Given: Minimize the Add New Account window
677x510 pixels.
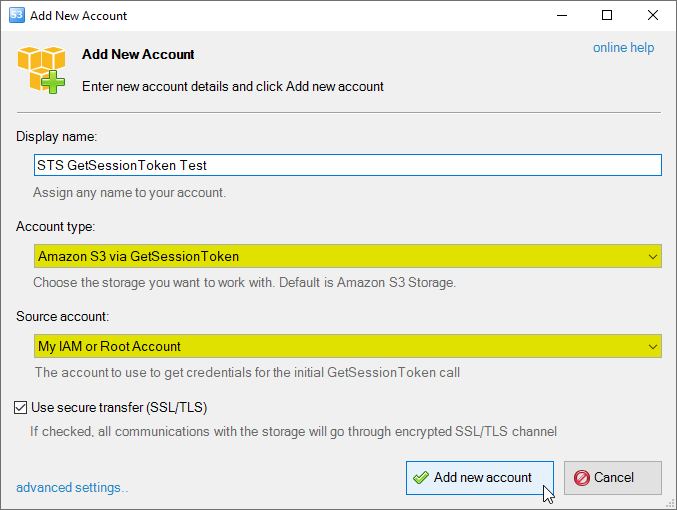Looking at the screenshot, I should [562, 16].
